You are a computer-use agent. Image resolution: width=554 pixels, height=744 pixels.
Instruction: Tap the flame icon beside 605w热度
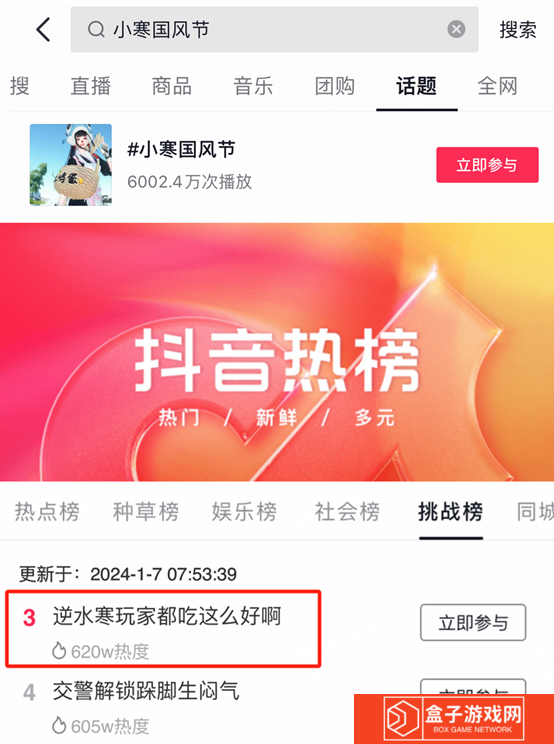(59, 725)
